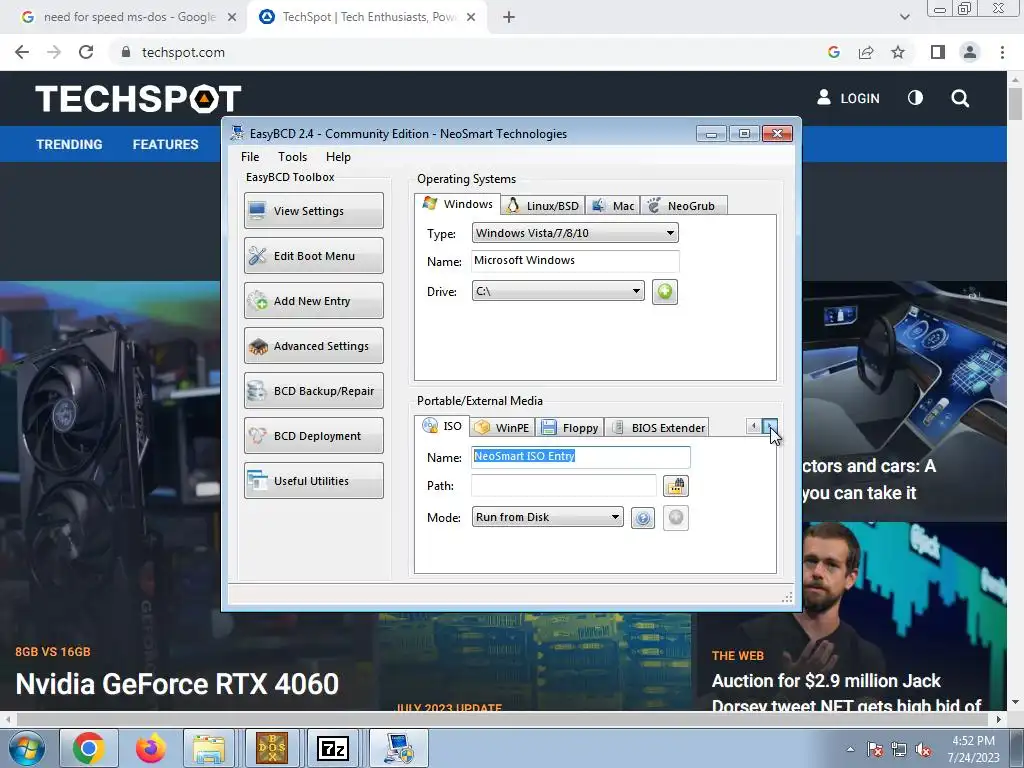
Task: Click the Chrome share page icon
Action: coord(866,52)
